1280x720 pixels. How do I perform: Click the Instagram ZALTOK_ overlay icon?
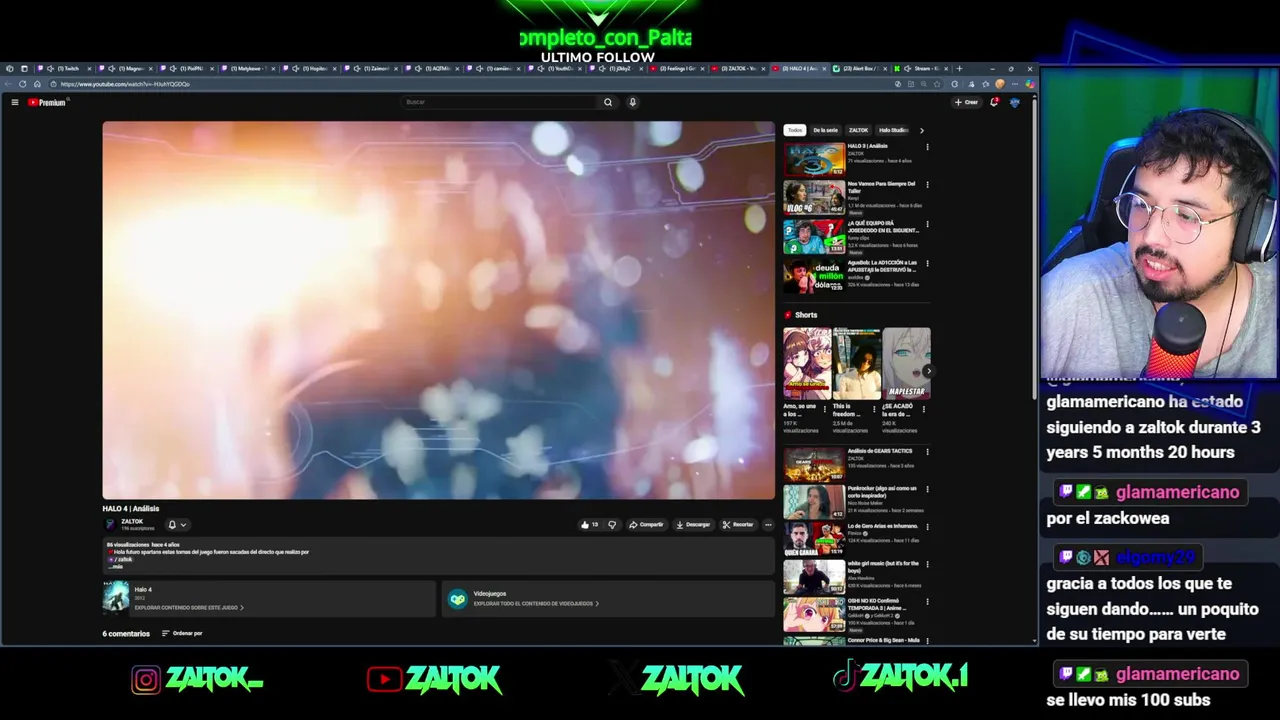pos(146,680)
